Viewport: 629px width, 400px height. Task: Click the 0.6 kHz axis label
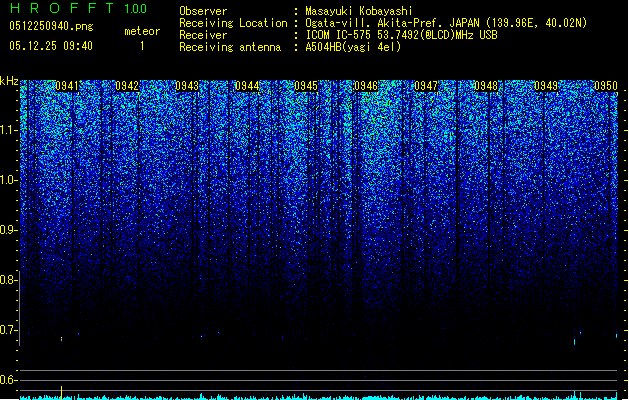pyautogui.click(x=8, y=380)
